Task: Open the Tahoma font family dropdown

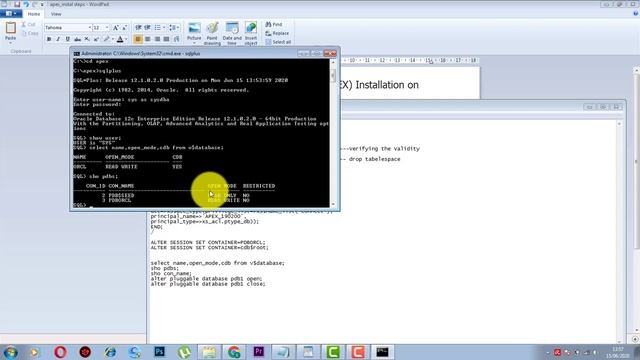Action: pos(89,28)
